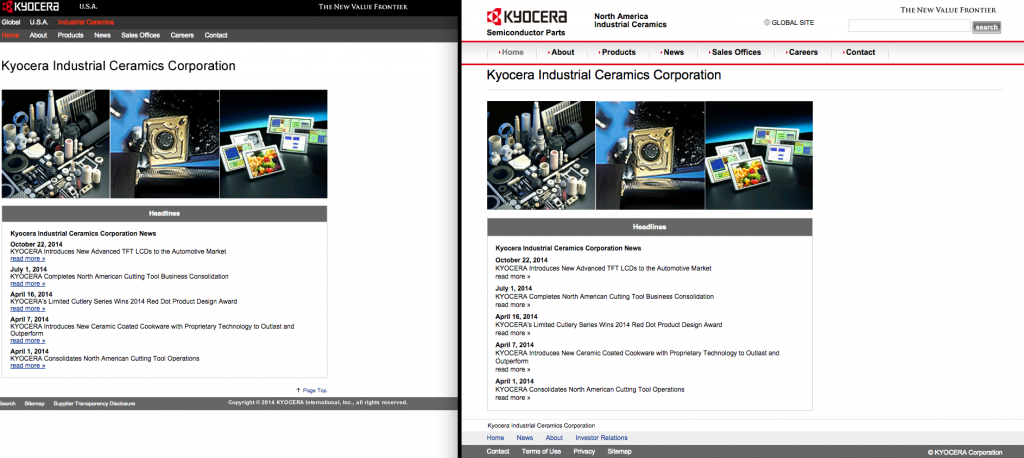This screenshot has width=1024, height=458.
Task: Select the Home tab in left page's dark nav
Action: [10, 35]
